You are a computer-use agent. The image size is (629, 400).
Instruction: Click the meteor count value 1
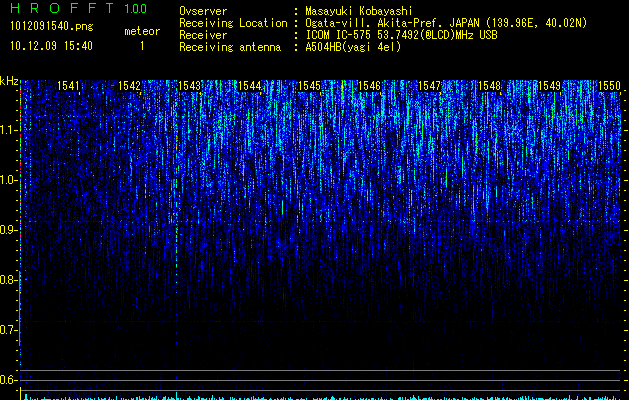(142, 46)
